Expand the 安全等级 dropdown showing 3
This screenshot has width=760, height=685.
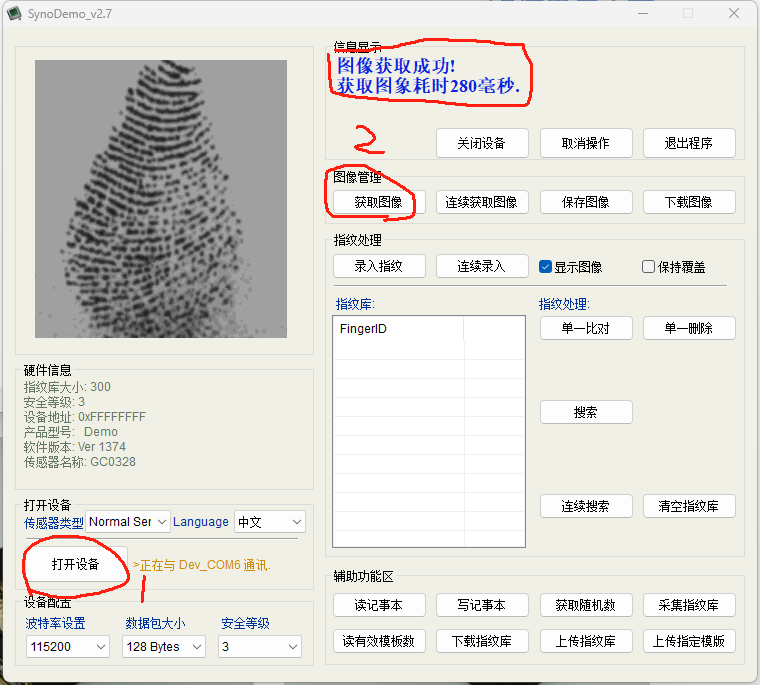260,646
